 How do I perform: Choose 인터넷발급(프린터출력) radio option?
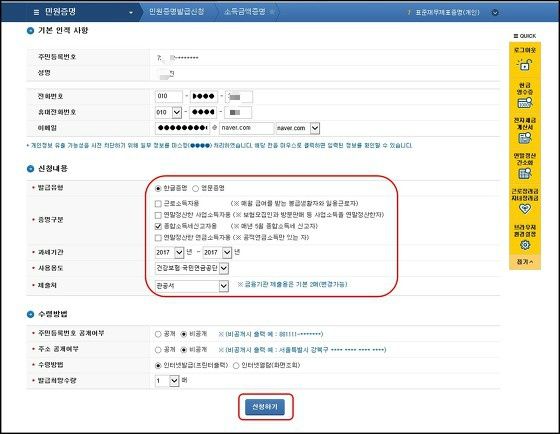click(158, 366)
